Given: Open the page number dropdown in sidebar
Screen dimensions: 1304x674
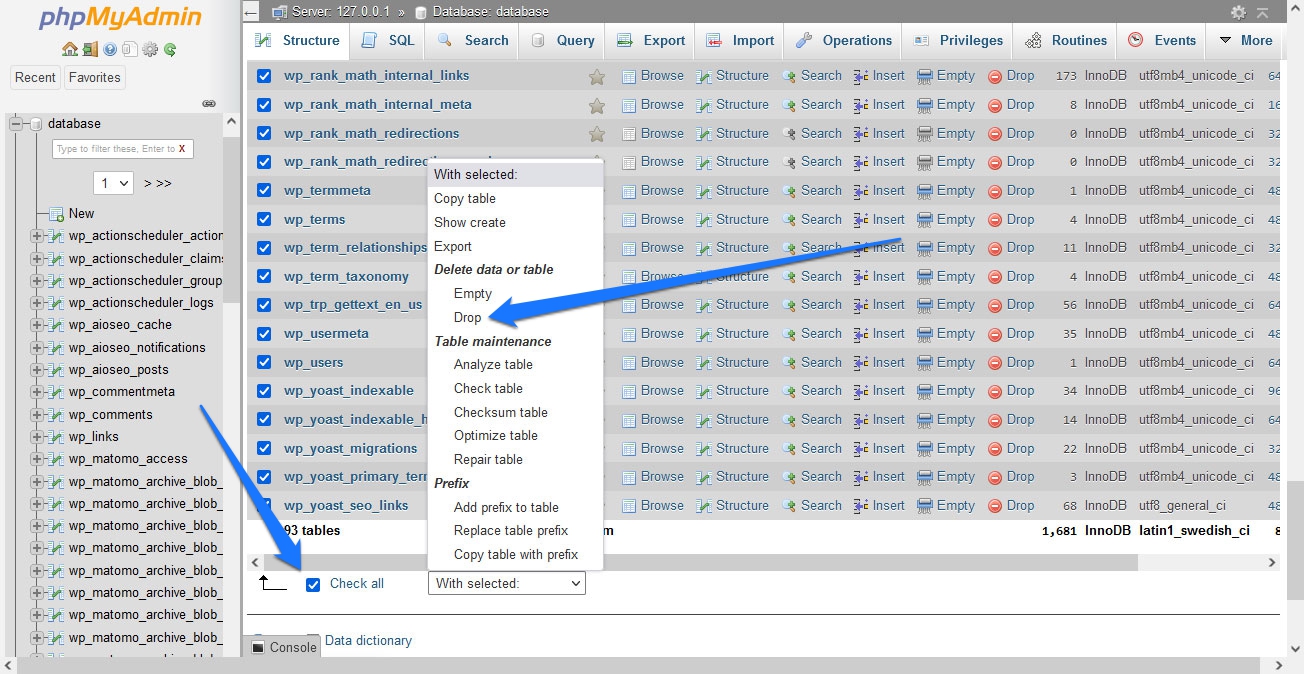Looking at the screenshot, I should point(113,183).
